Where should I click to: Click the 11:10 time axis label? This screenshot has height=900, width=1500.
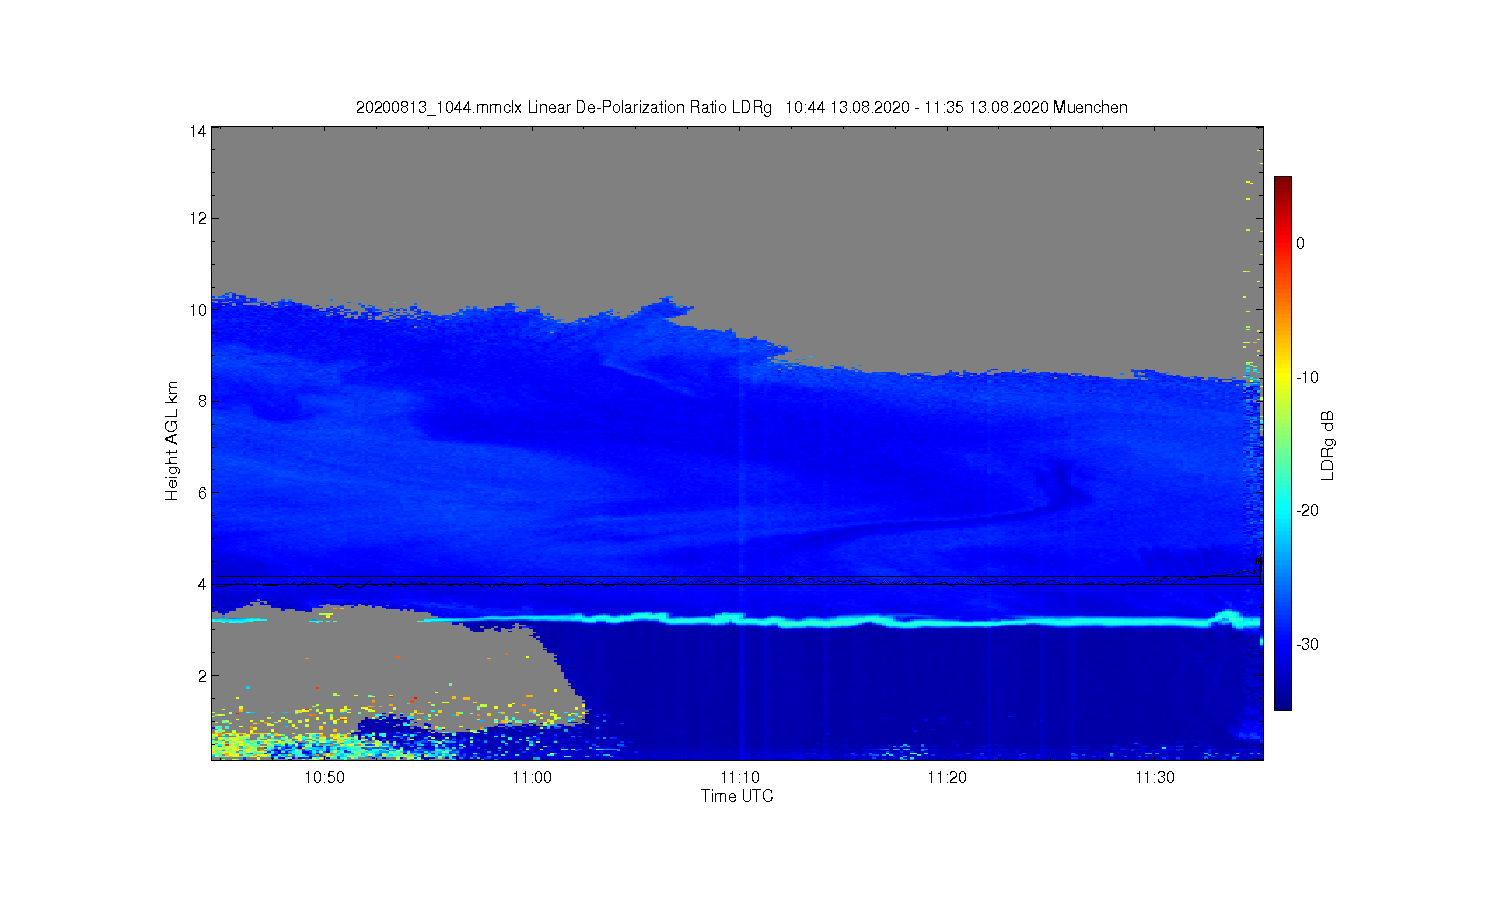[x=740, y=777]
